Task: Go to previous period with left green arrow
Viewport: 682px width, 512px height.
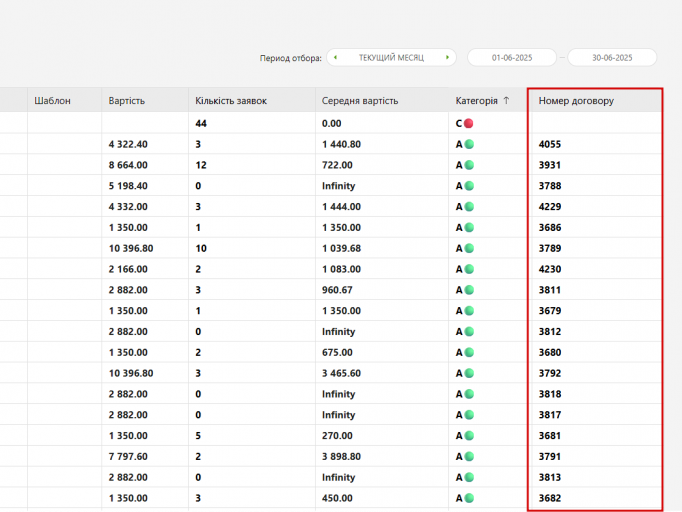Action: click(335, 57)
